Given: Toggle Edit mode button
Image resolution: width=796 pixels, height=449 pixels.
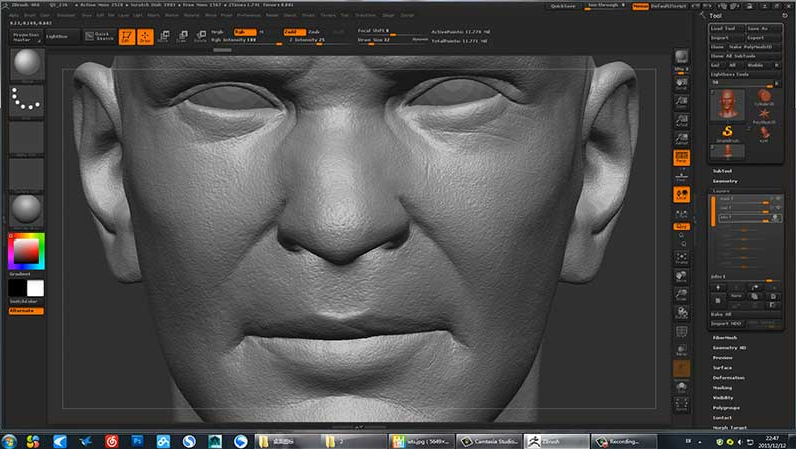Looking at the screenshot, I should [127, 37].
